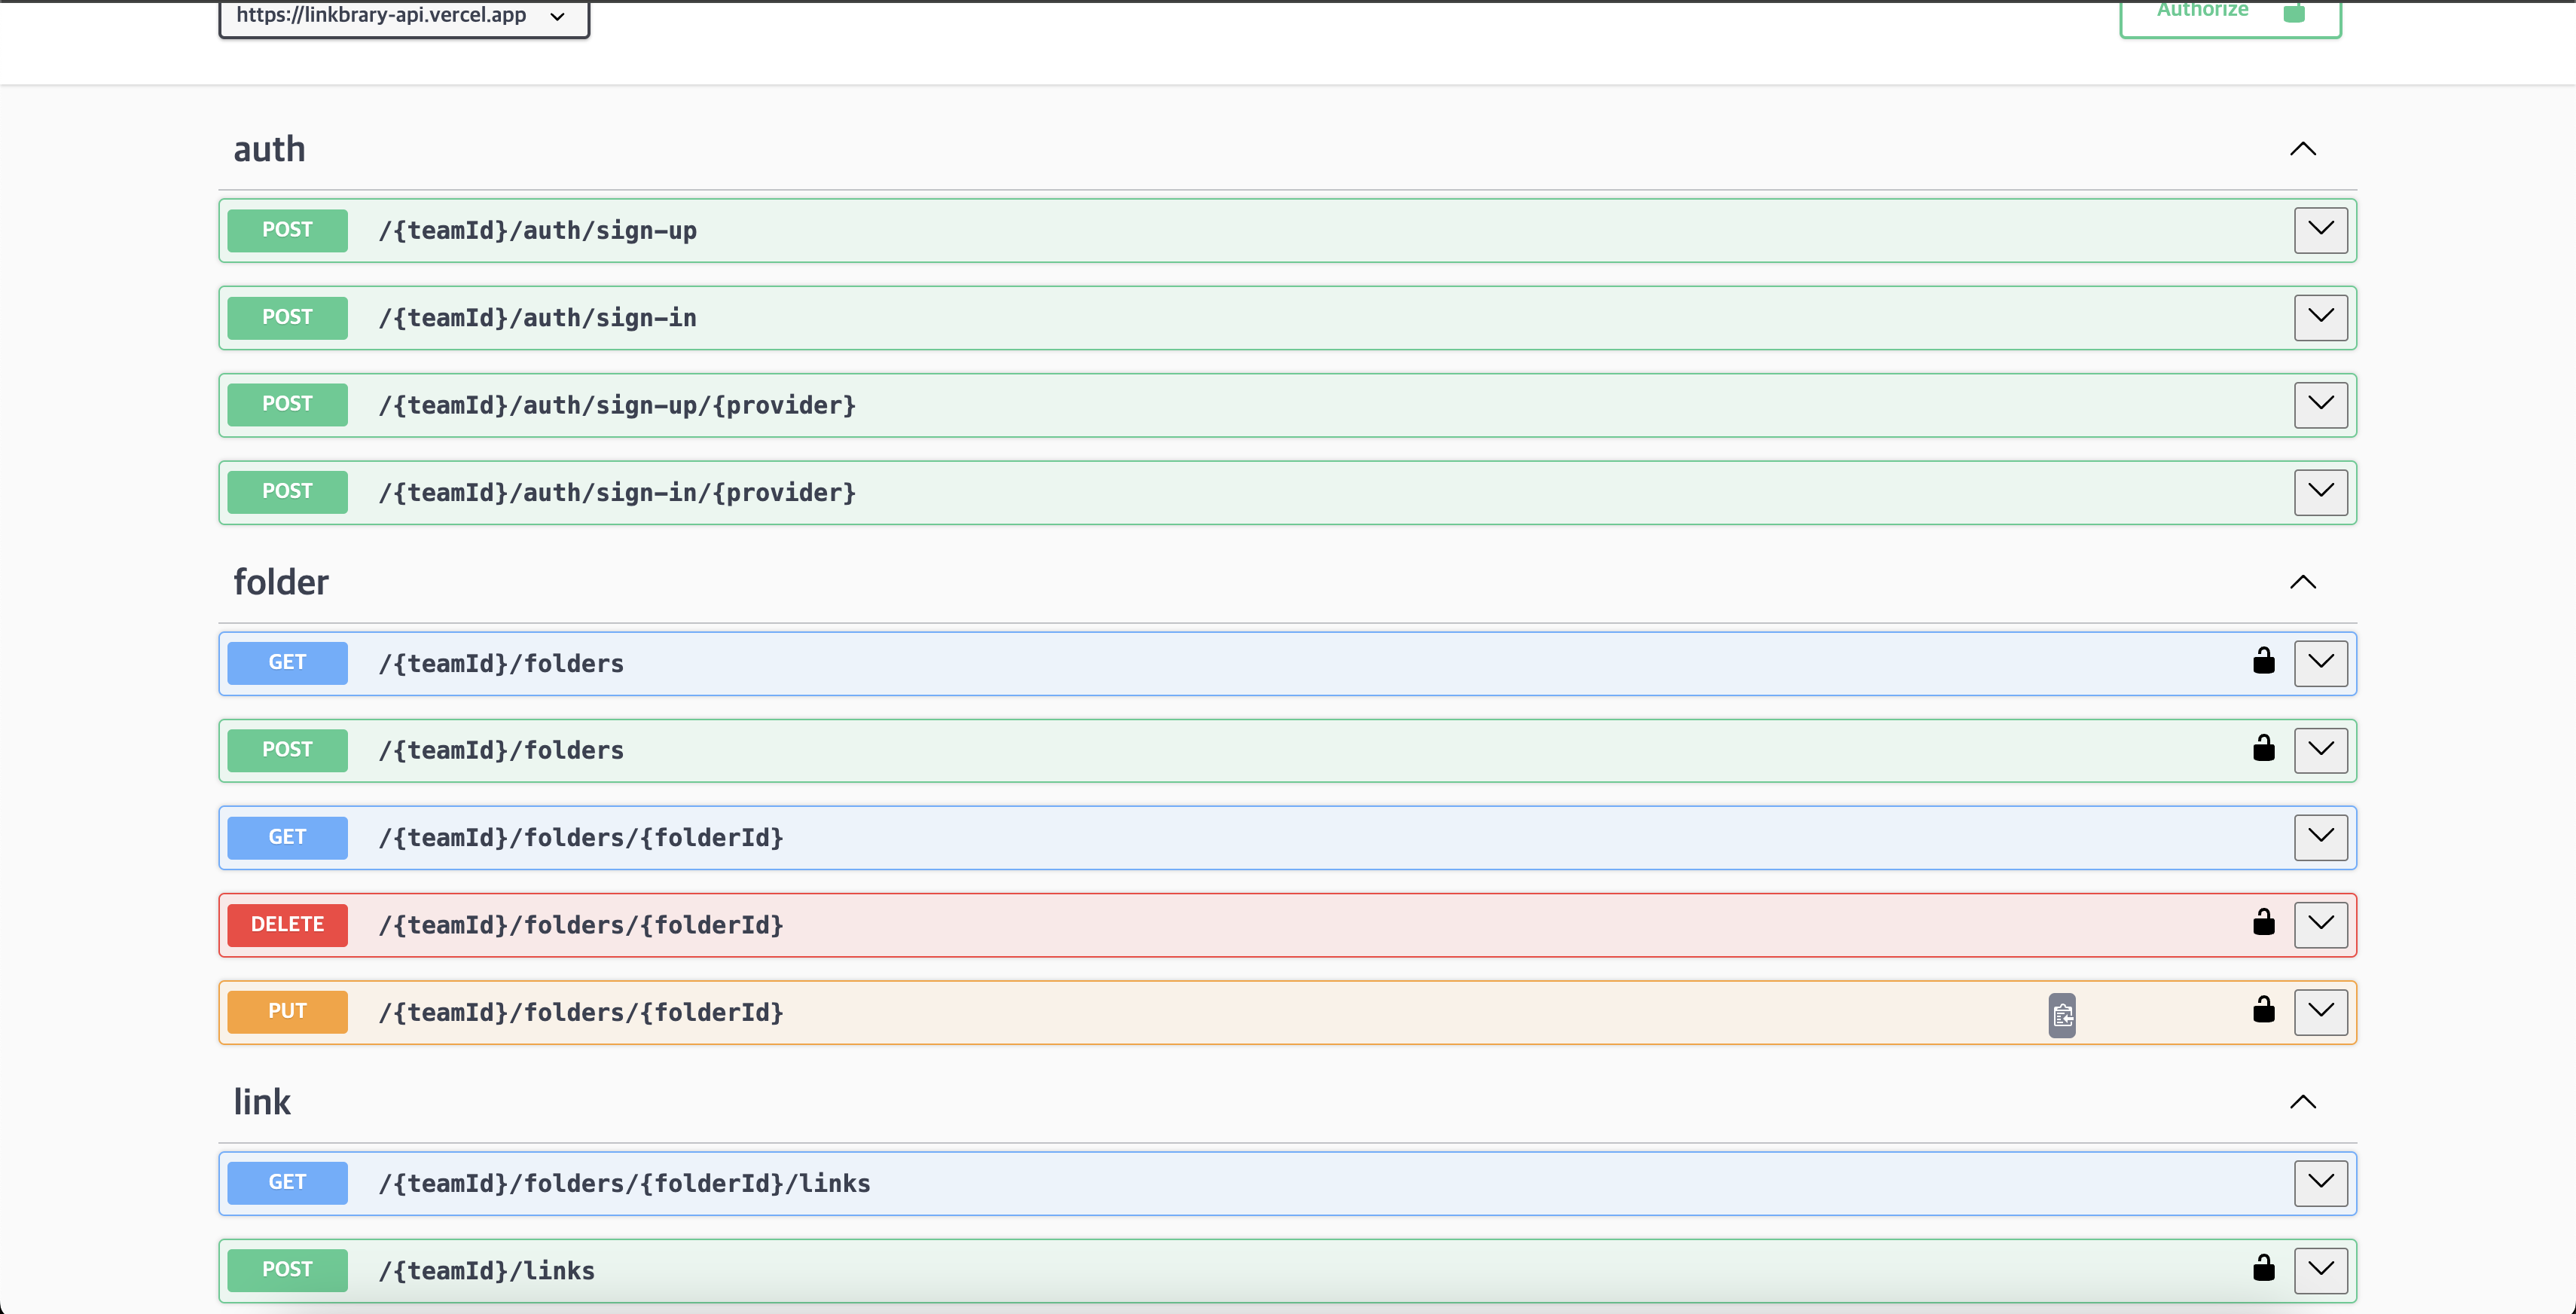Screen dimensions: 2576x1314
Task: Click the POST badge for auth/sign-in
Action: 287,317
